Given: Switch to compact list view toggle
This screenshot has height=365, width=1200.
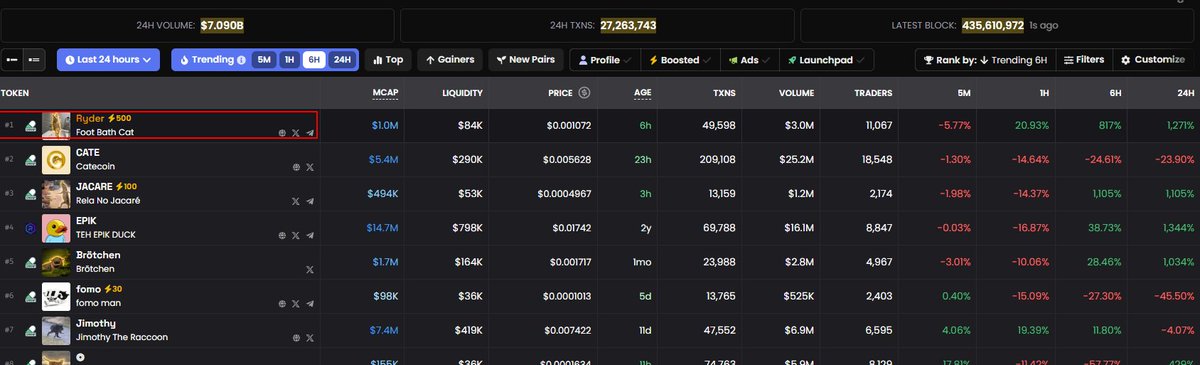Looking at the screenshot, I should coord(13,60).
